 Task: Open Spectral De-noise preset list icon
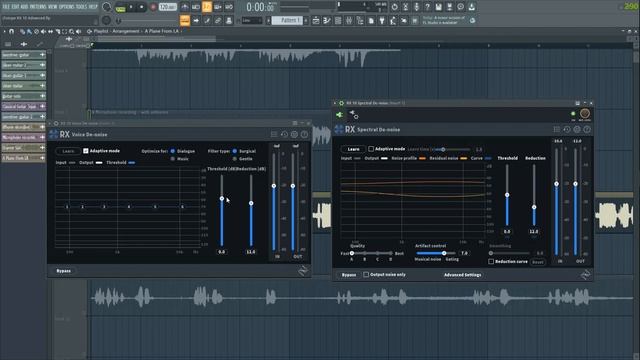pyautogui.click(x=557, y=129)
